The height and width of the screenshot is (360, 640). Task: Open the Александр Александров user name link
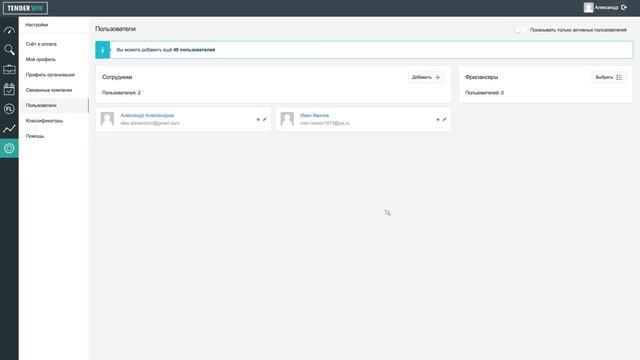tap(147, 116)
